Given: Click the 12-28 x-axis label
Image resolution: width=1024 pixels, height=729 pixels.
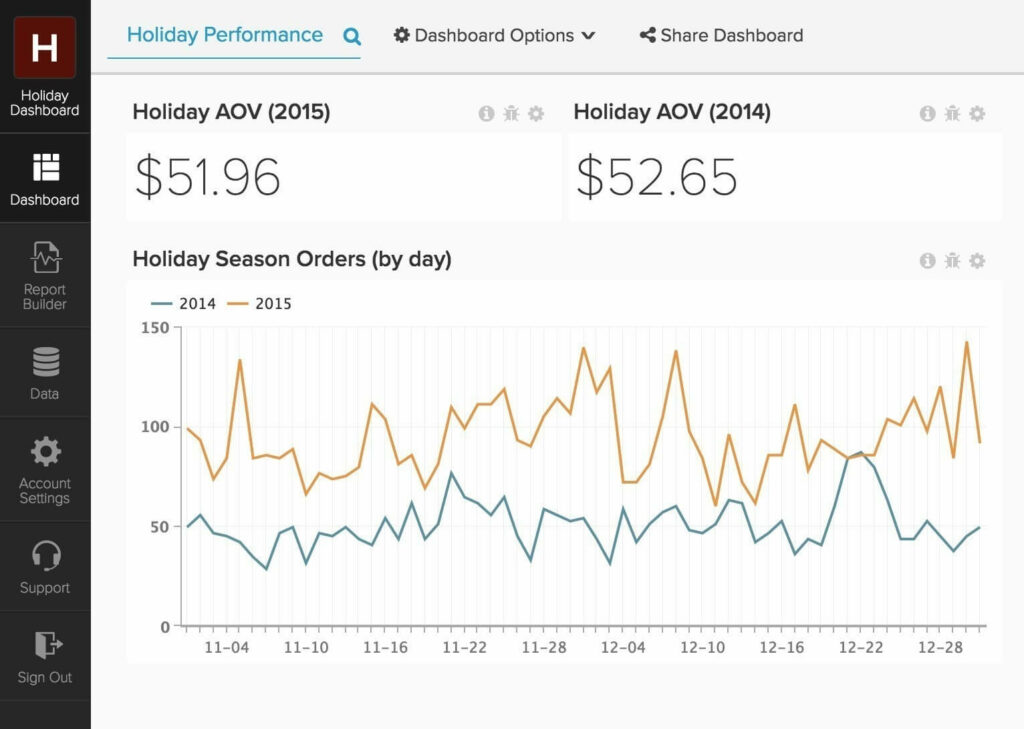Looking at the screenshot, I should (940, 647).
